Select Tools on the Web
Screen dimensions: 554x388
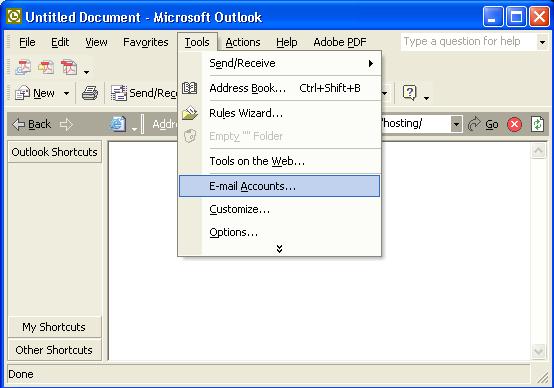279,161
